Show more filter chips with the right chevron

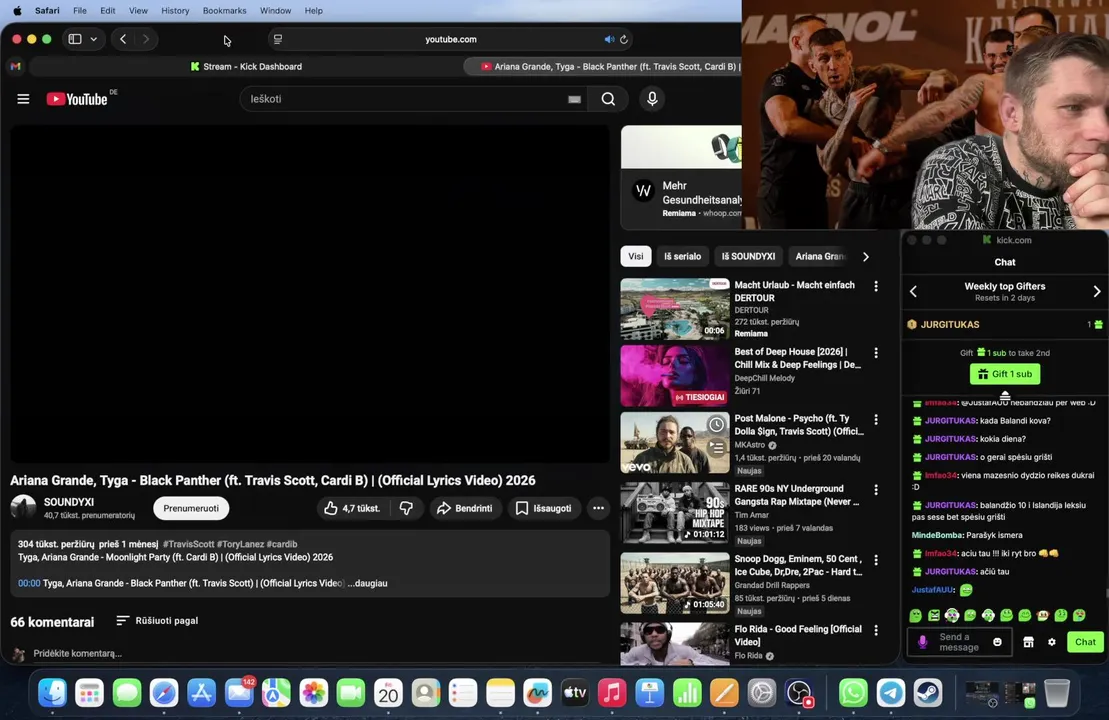click(x=866, y=257)
